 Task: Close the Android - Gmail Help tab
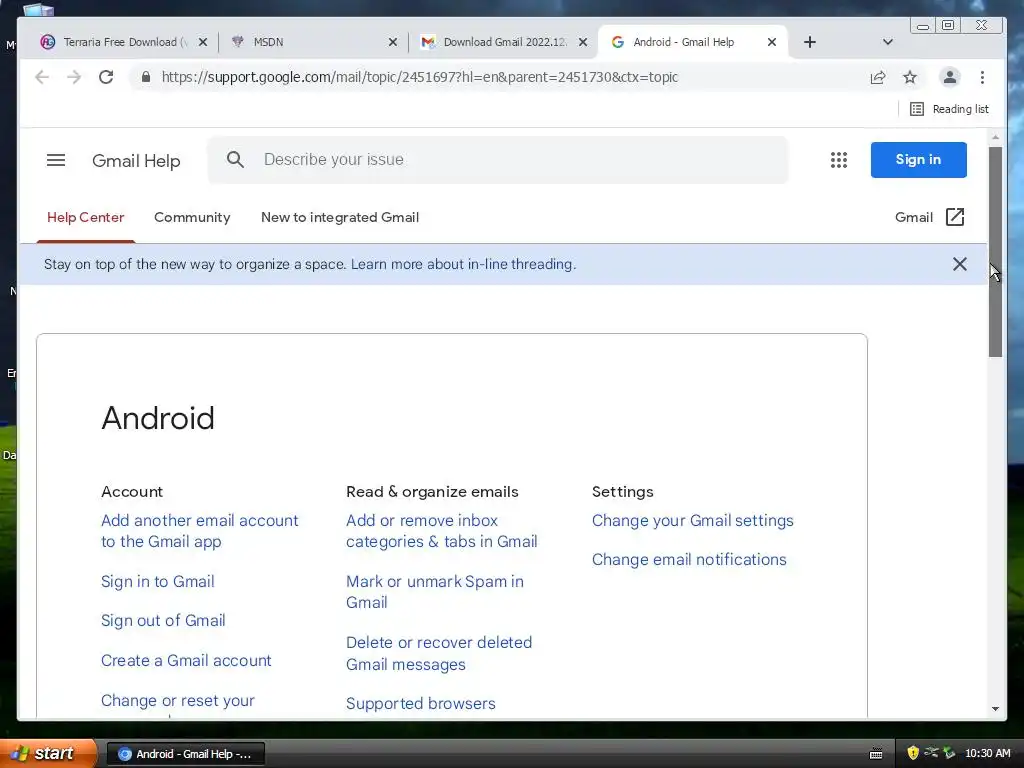771,42
